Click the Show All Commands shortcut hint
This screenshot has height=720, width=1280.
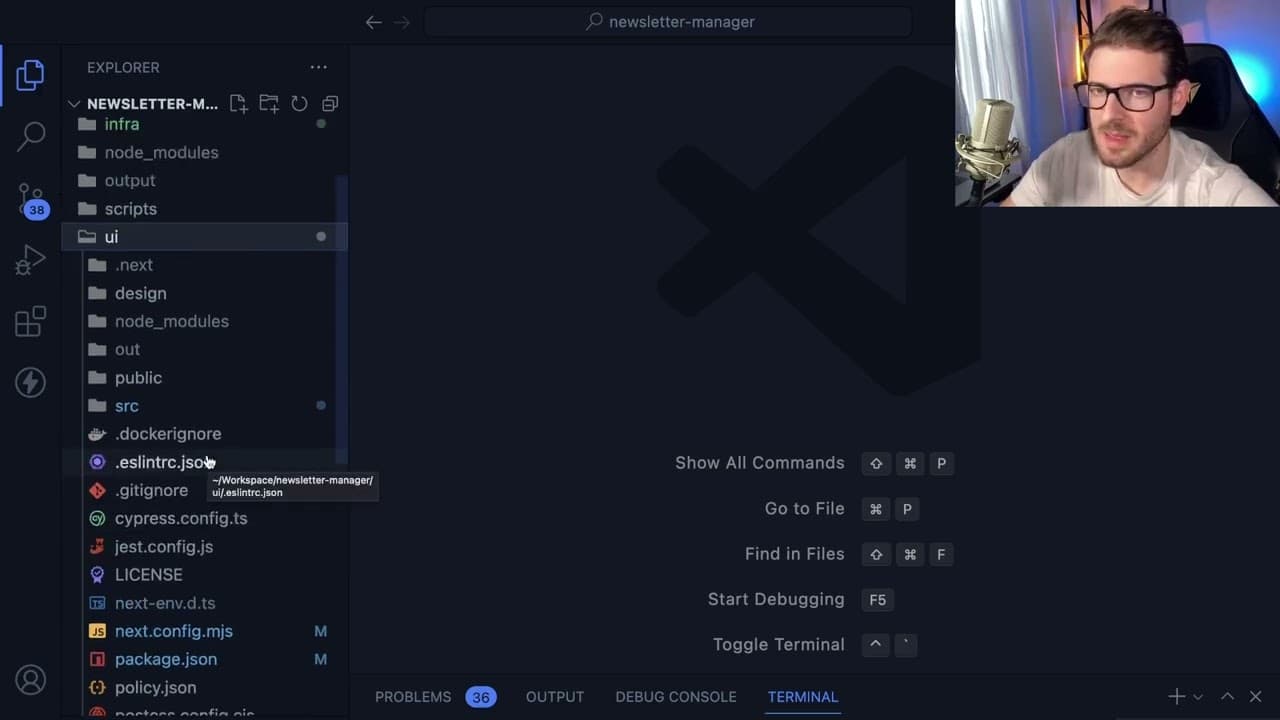[x=814, y=463]
